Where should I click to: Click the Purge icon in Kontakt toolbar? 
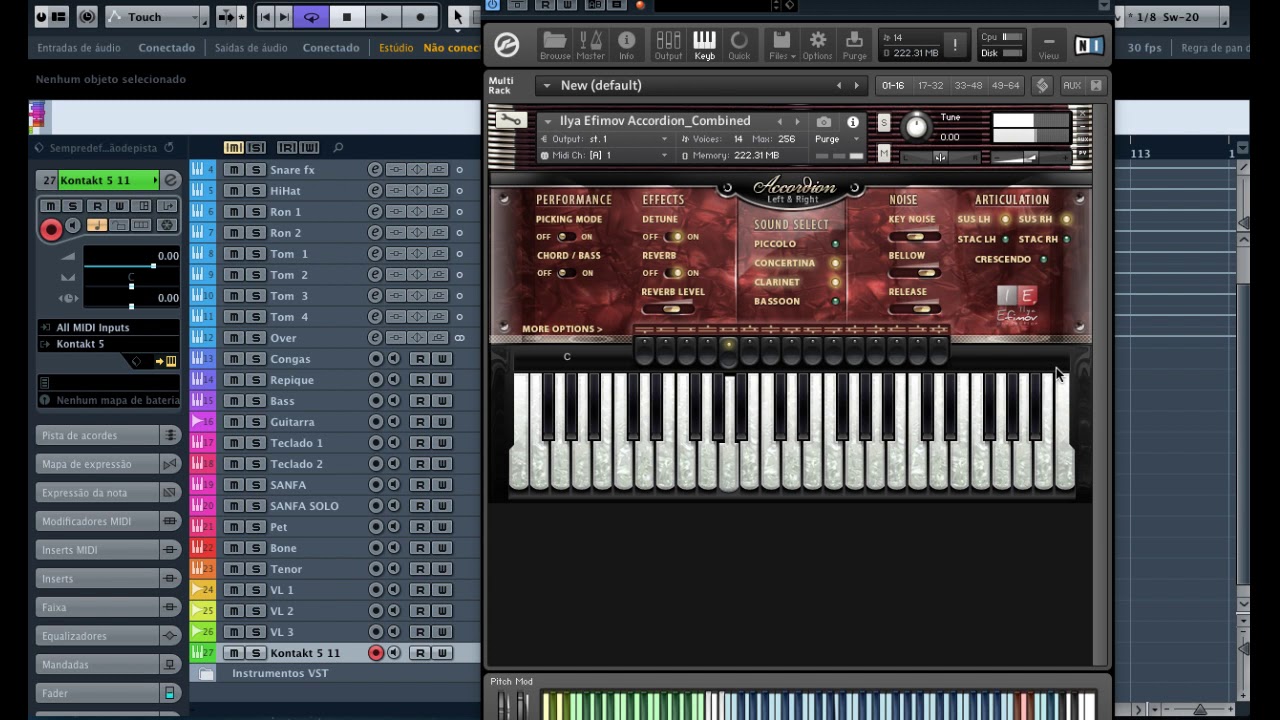pyautogui.click(x=855, y=44)
